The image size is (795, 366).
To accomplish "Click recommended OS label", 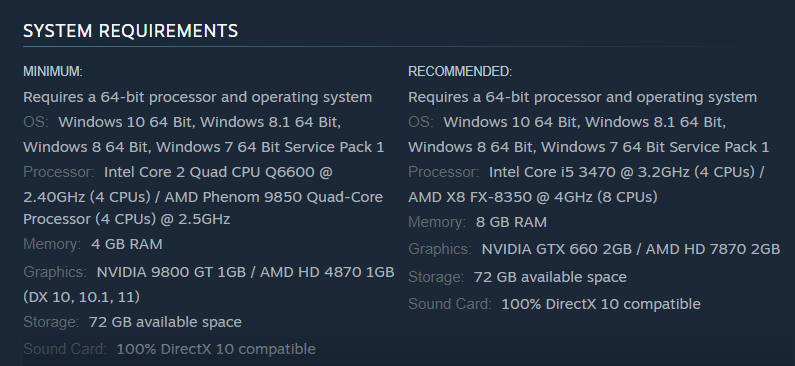I will [x=420, y=122].
